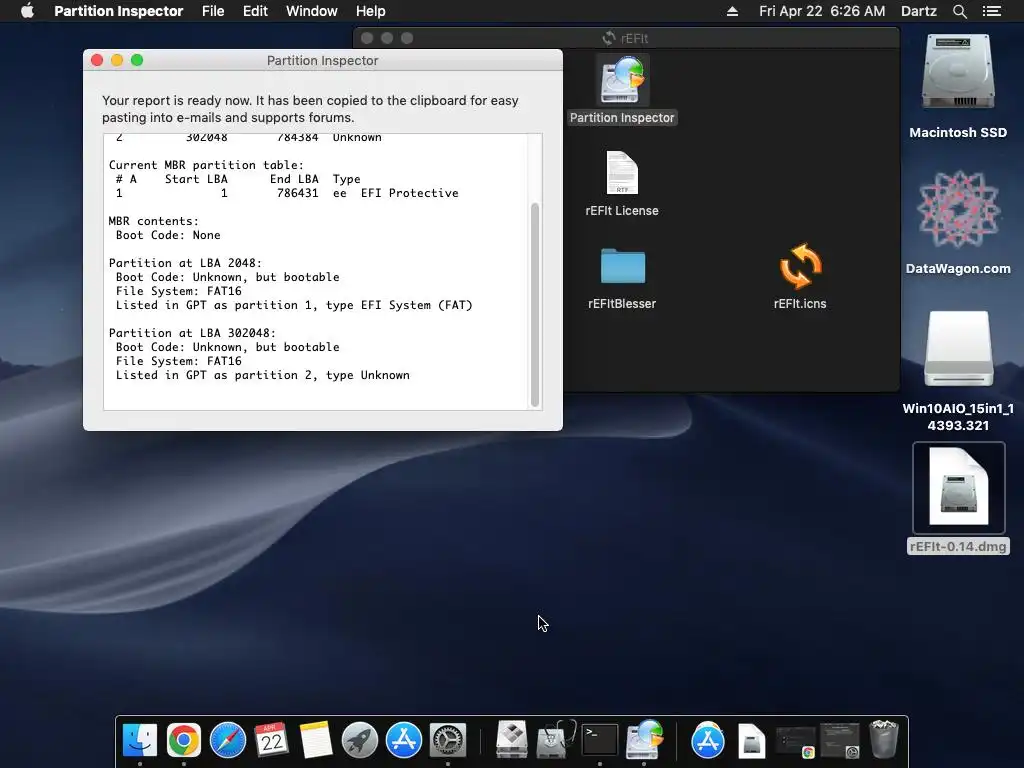
Task: Click the rEFIt window title bar
Action: [x=626, y=38]
